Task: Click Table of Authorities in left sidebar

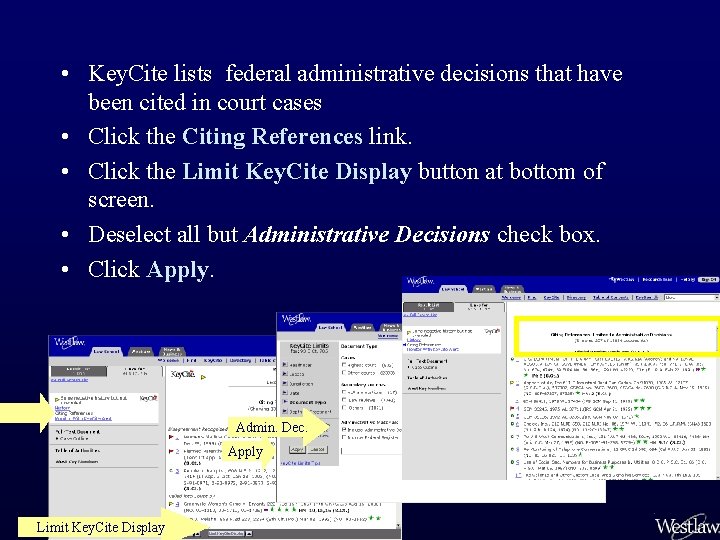Action: point(78,450)
